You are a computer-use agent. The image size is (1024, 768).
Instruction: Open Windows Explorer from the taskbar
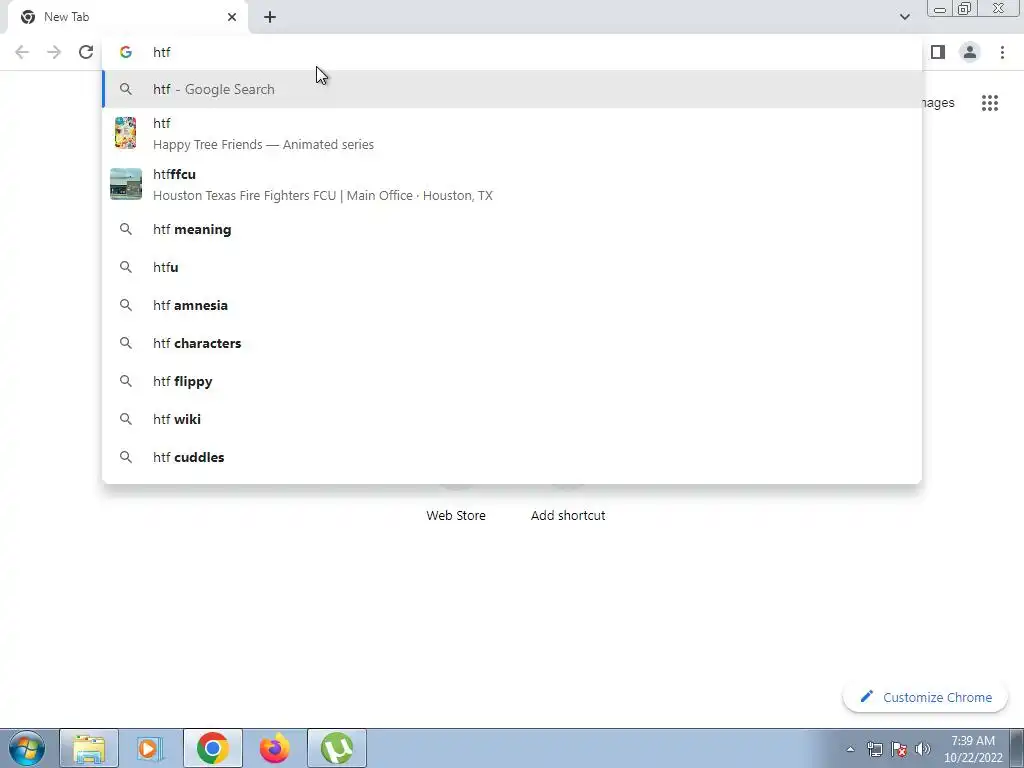coord(89,748)
